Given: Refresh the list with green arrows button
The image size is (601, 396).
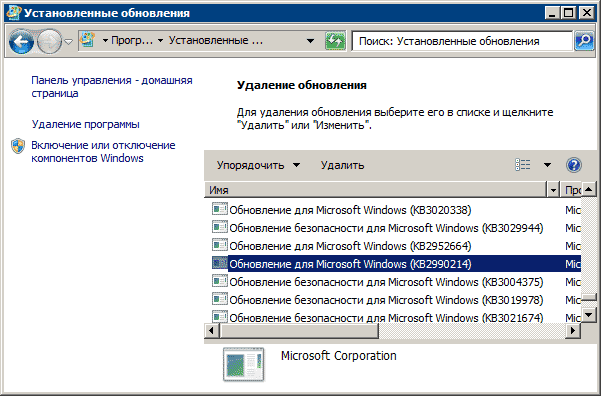Looking at the screenshot, I should coord(335,40).
